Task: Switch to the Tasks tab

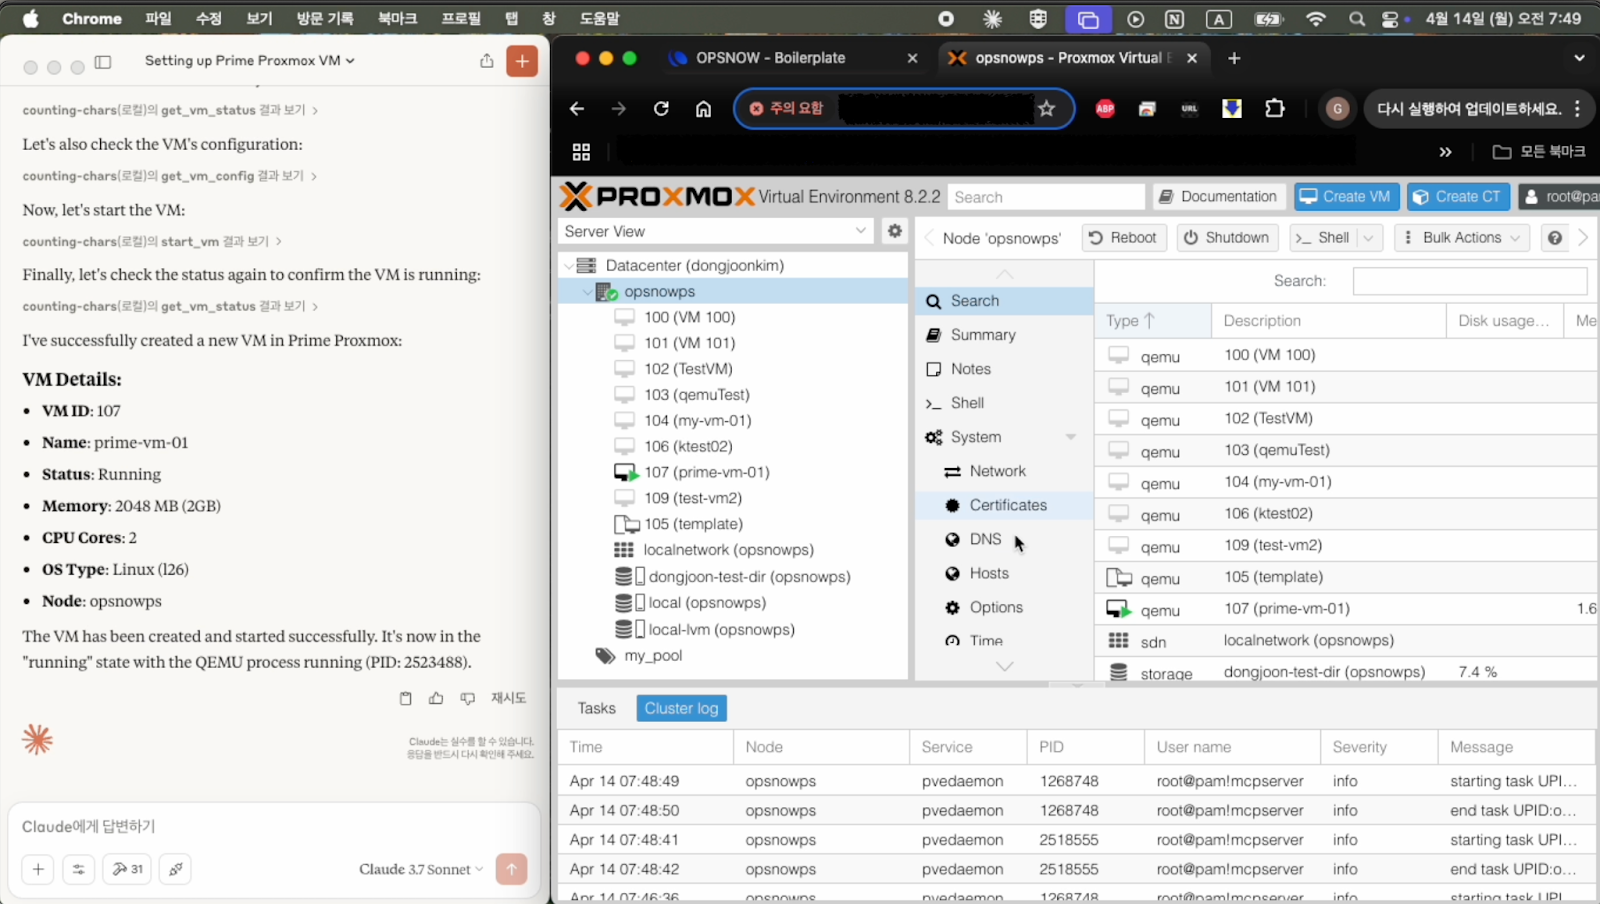Action: click(597, 708)
